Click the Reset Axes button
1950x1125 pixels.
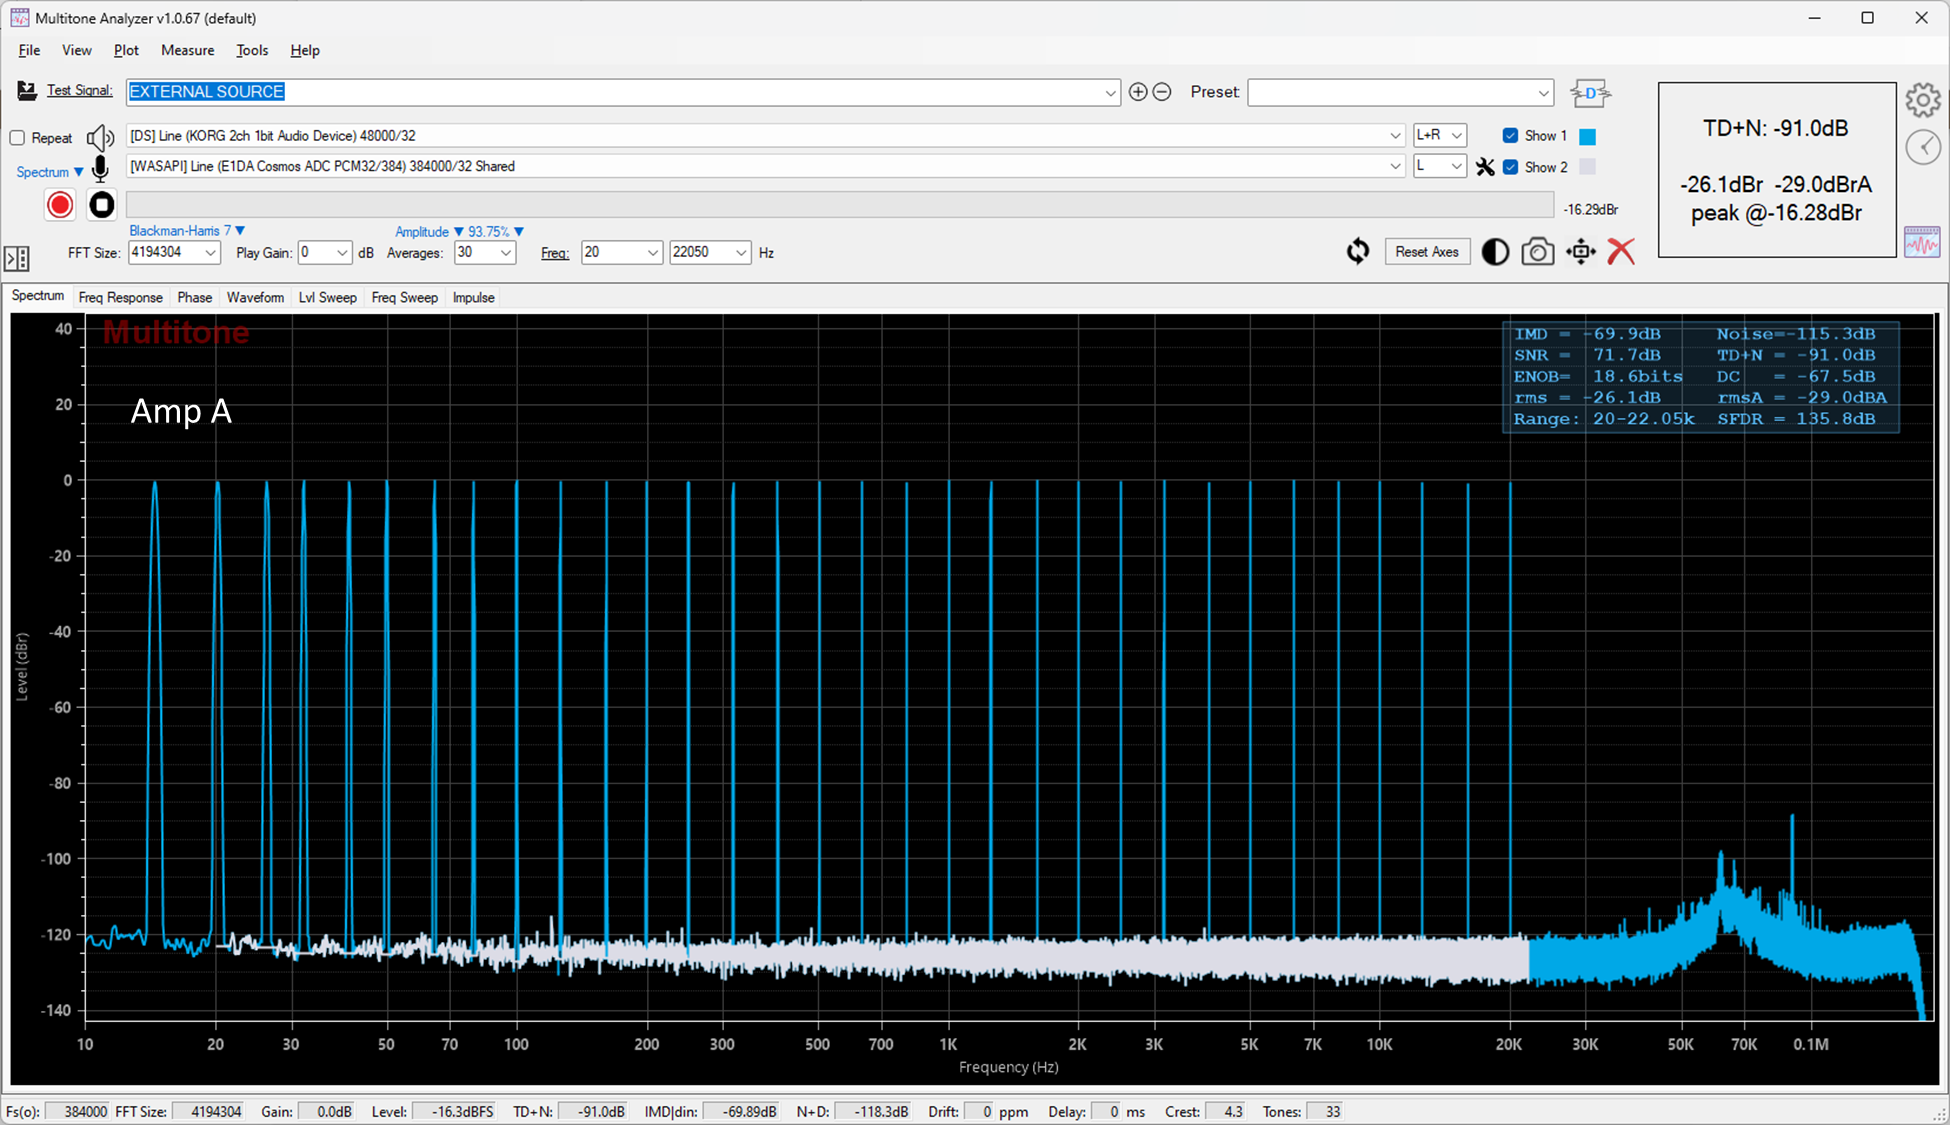point(1427,252)
